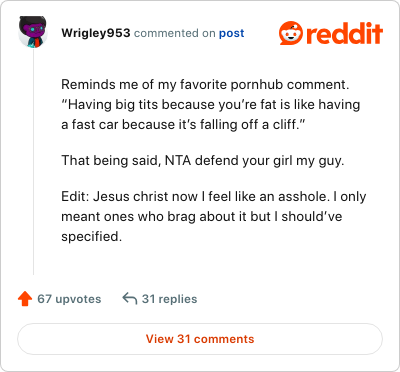Open Wrigley953's avatar image
Screen dimensions: 400x372
(33, 32)
